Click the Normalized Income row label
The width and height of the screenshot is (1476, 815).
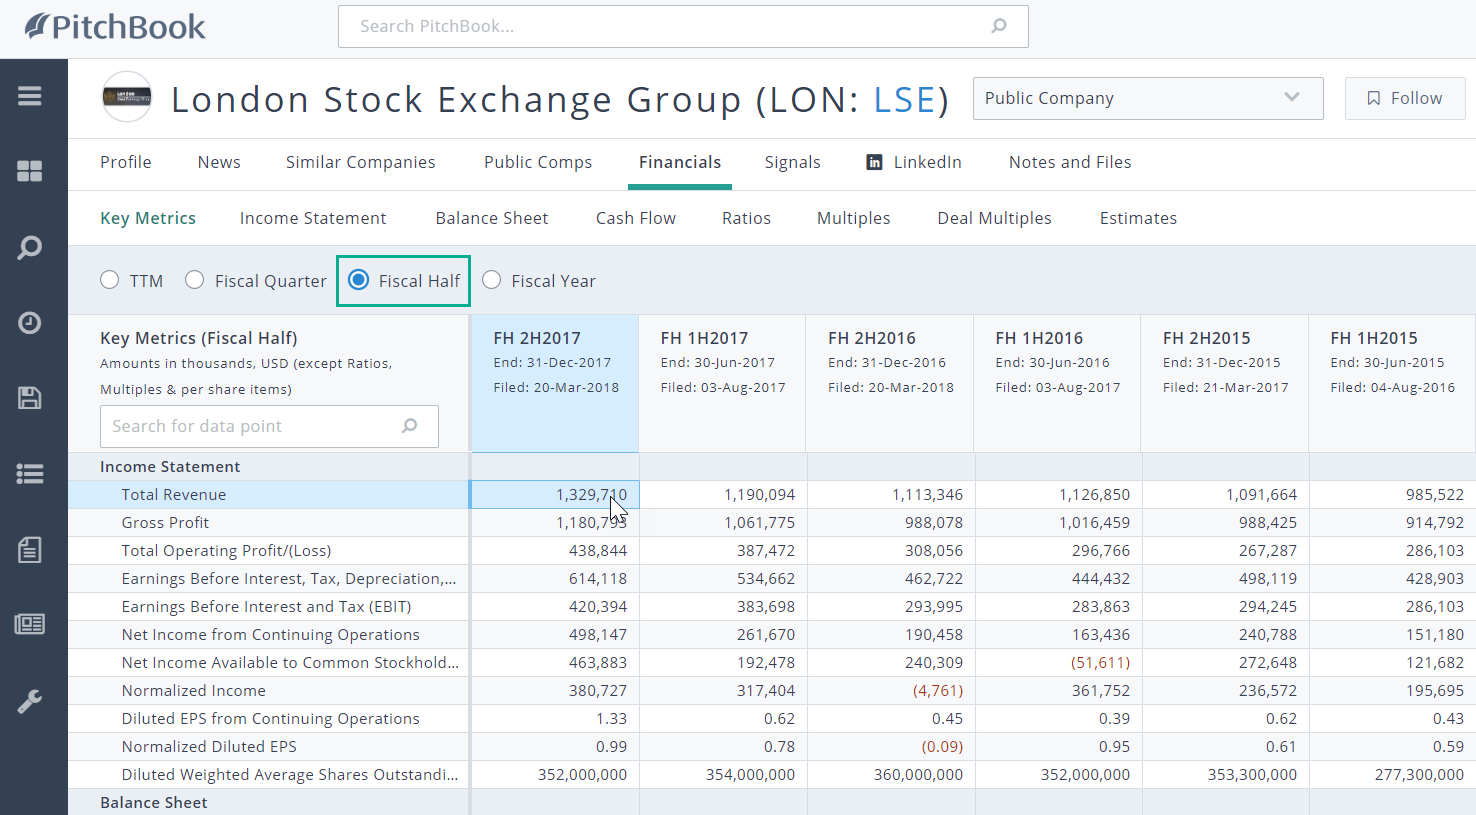coord(194,690)
